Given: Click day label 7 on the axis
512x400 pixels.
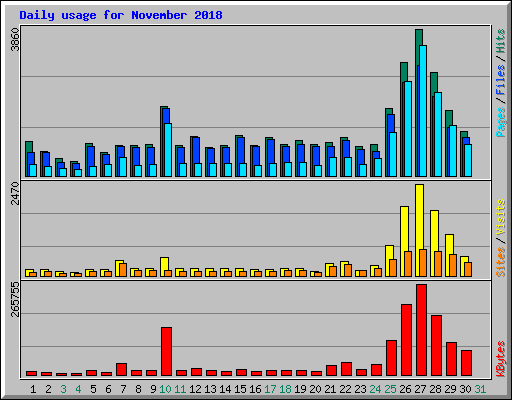Looking at the screenshot, I should pos(123,389).
